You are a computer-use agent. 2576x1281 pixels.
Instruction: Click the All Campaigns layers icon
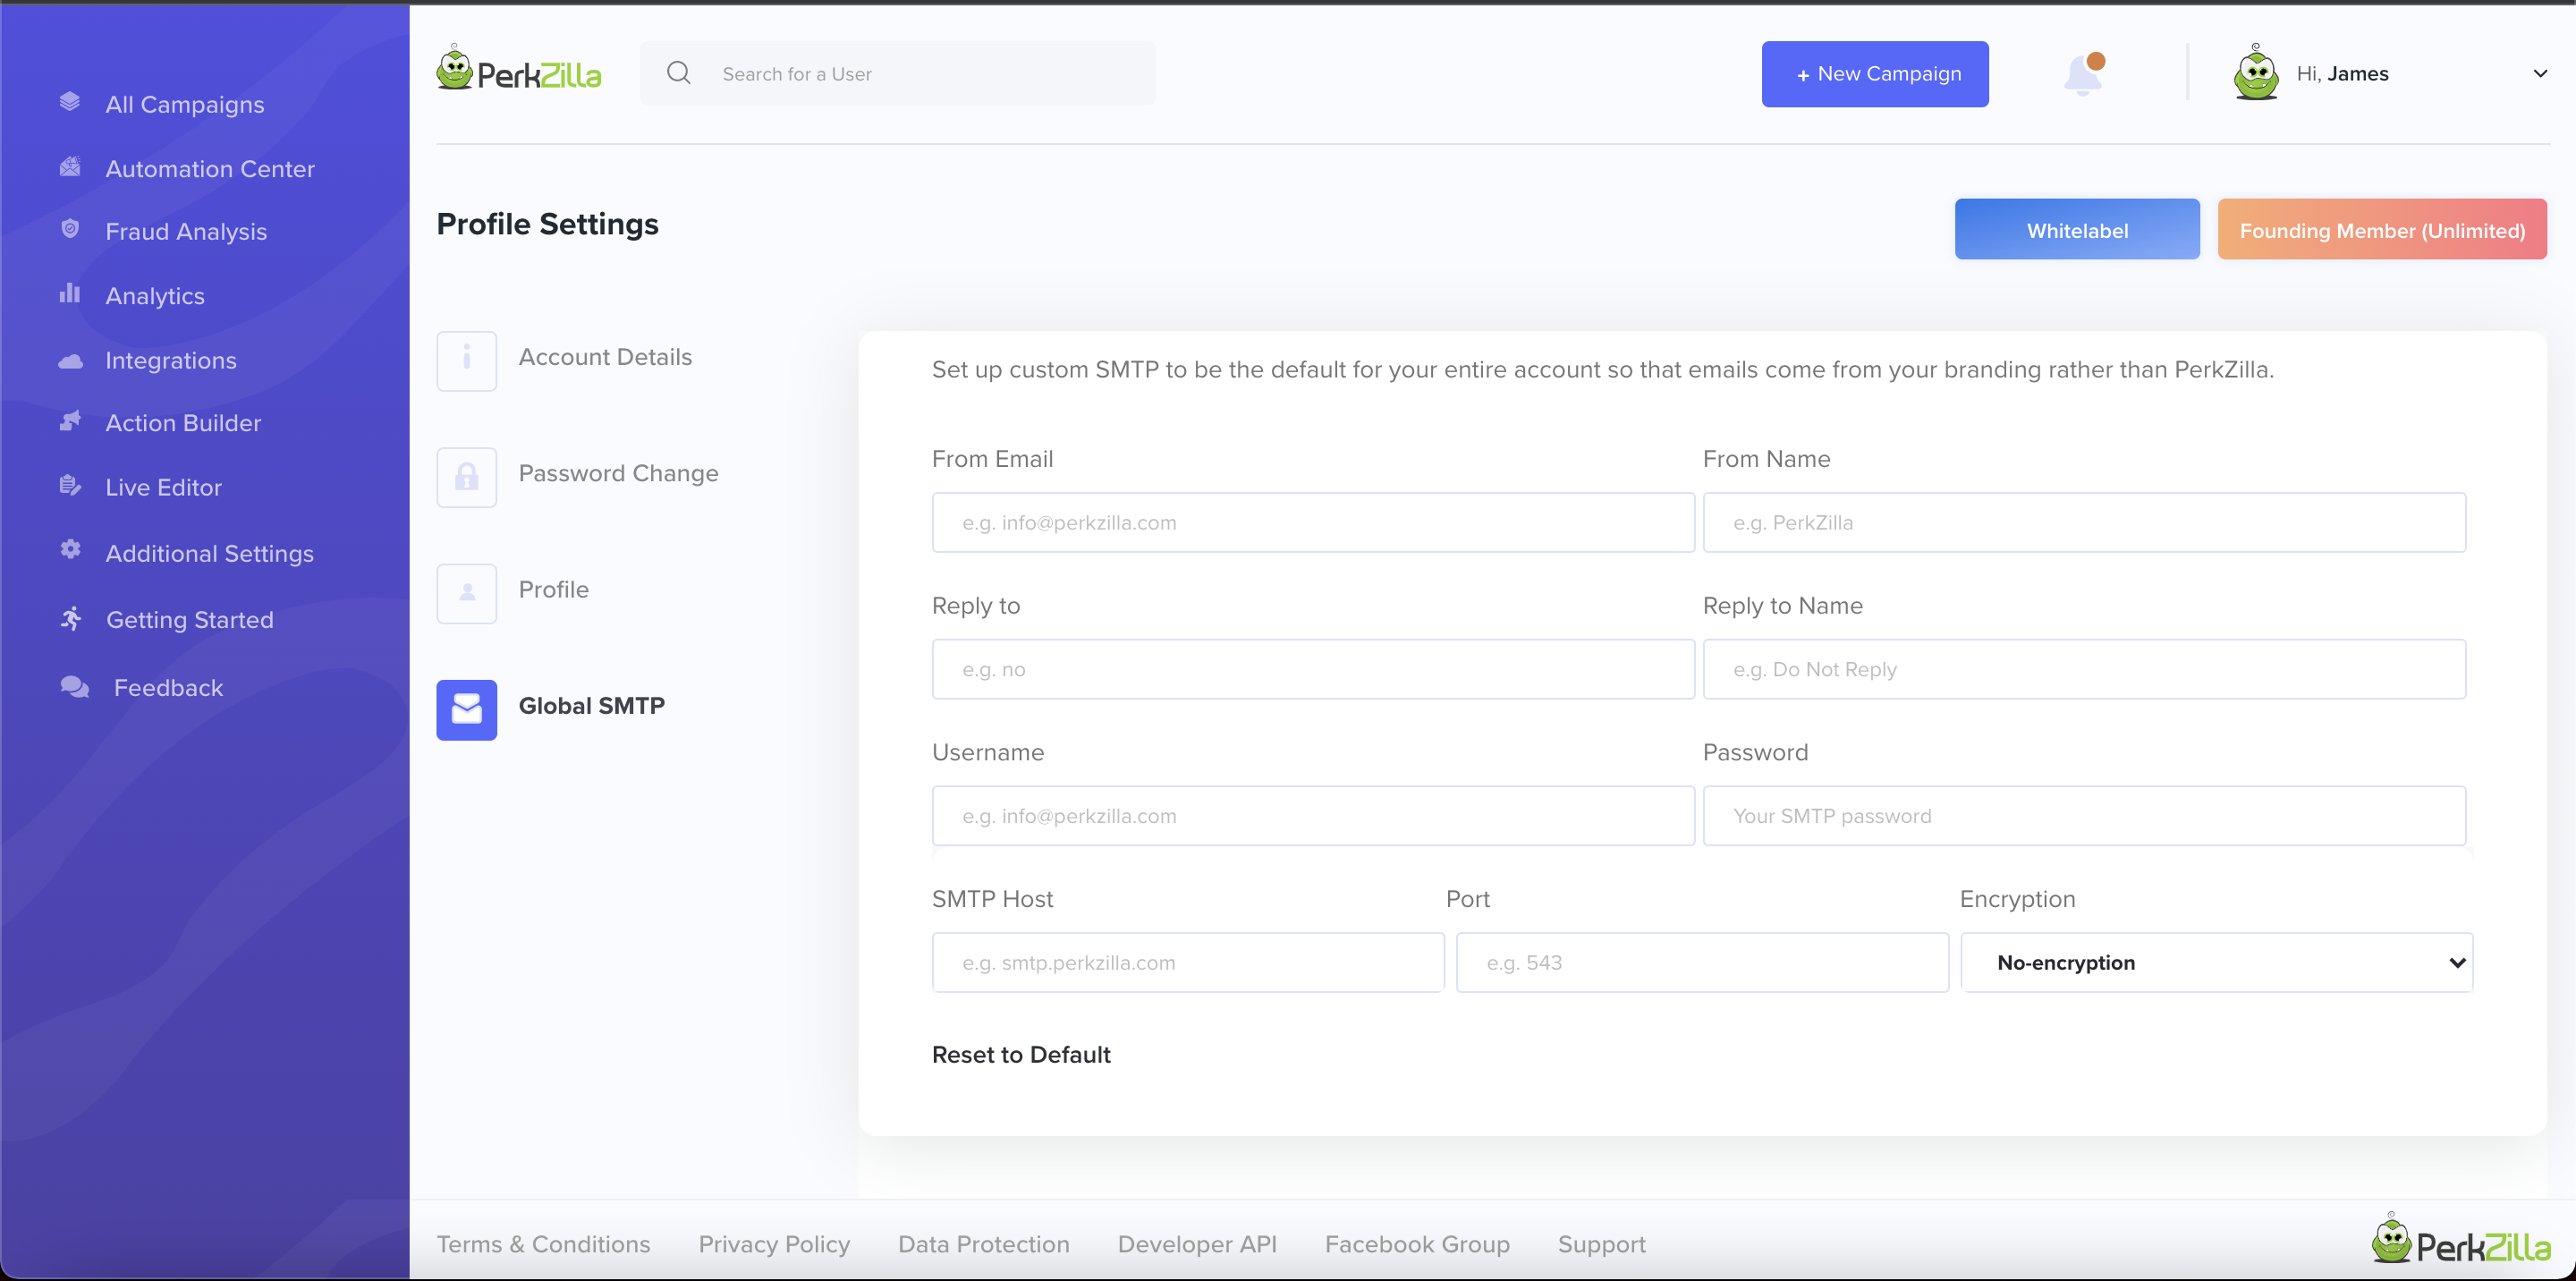(70, 102)
